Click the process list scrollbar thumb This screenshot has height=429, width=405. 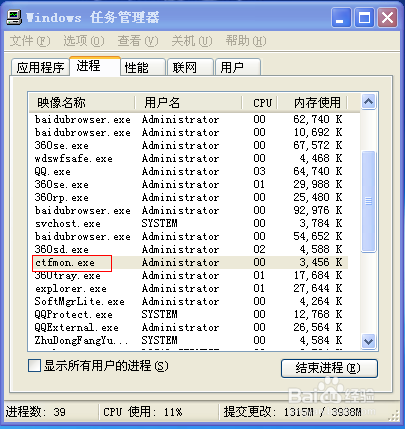coord(368,201)
